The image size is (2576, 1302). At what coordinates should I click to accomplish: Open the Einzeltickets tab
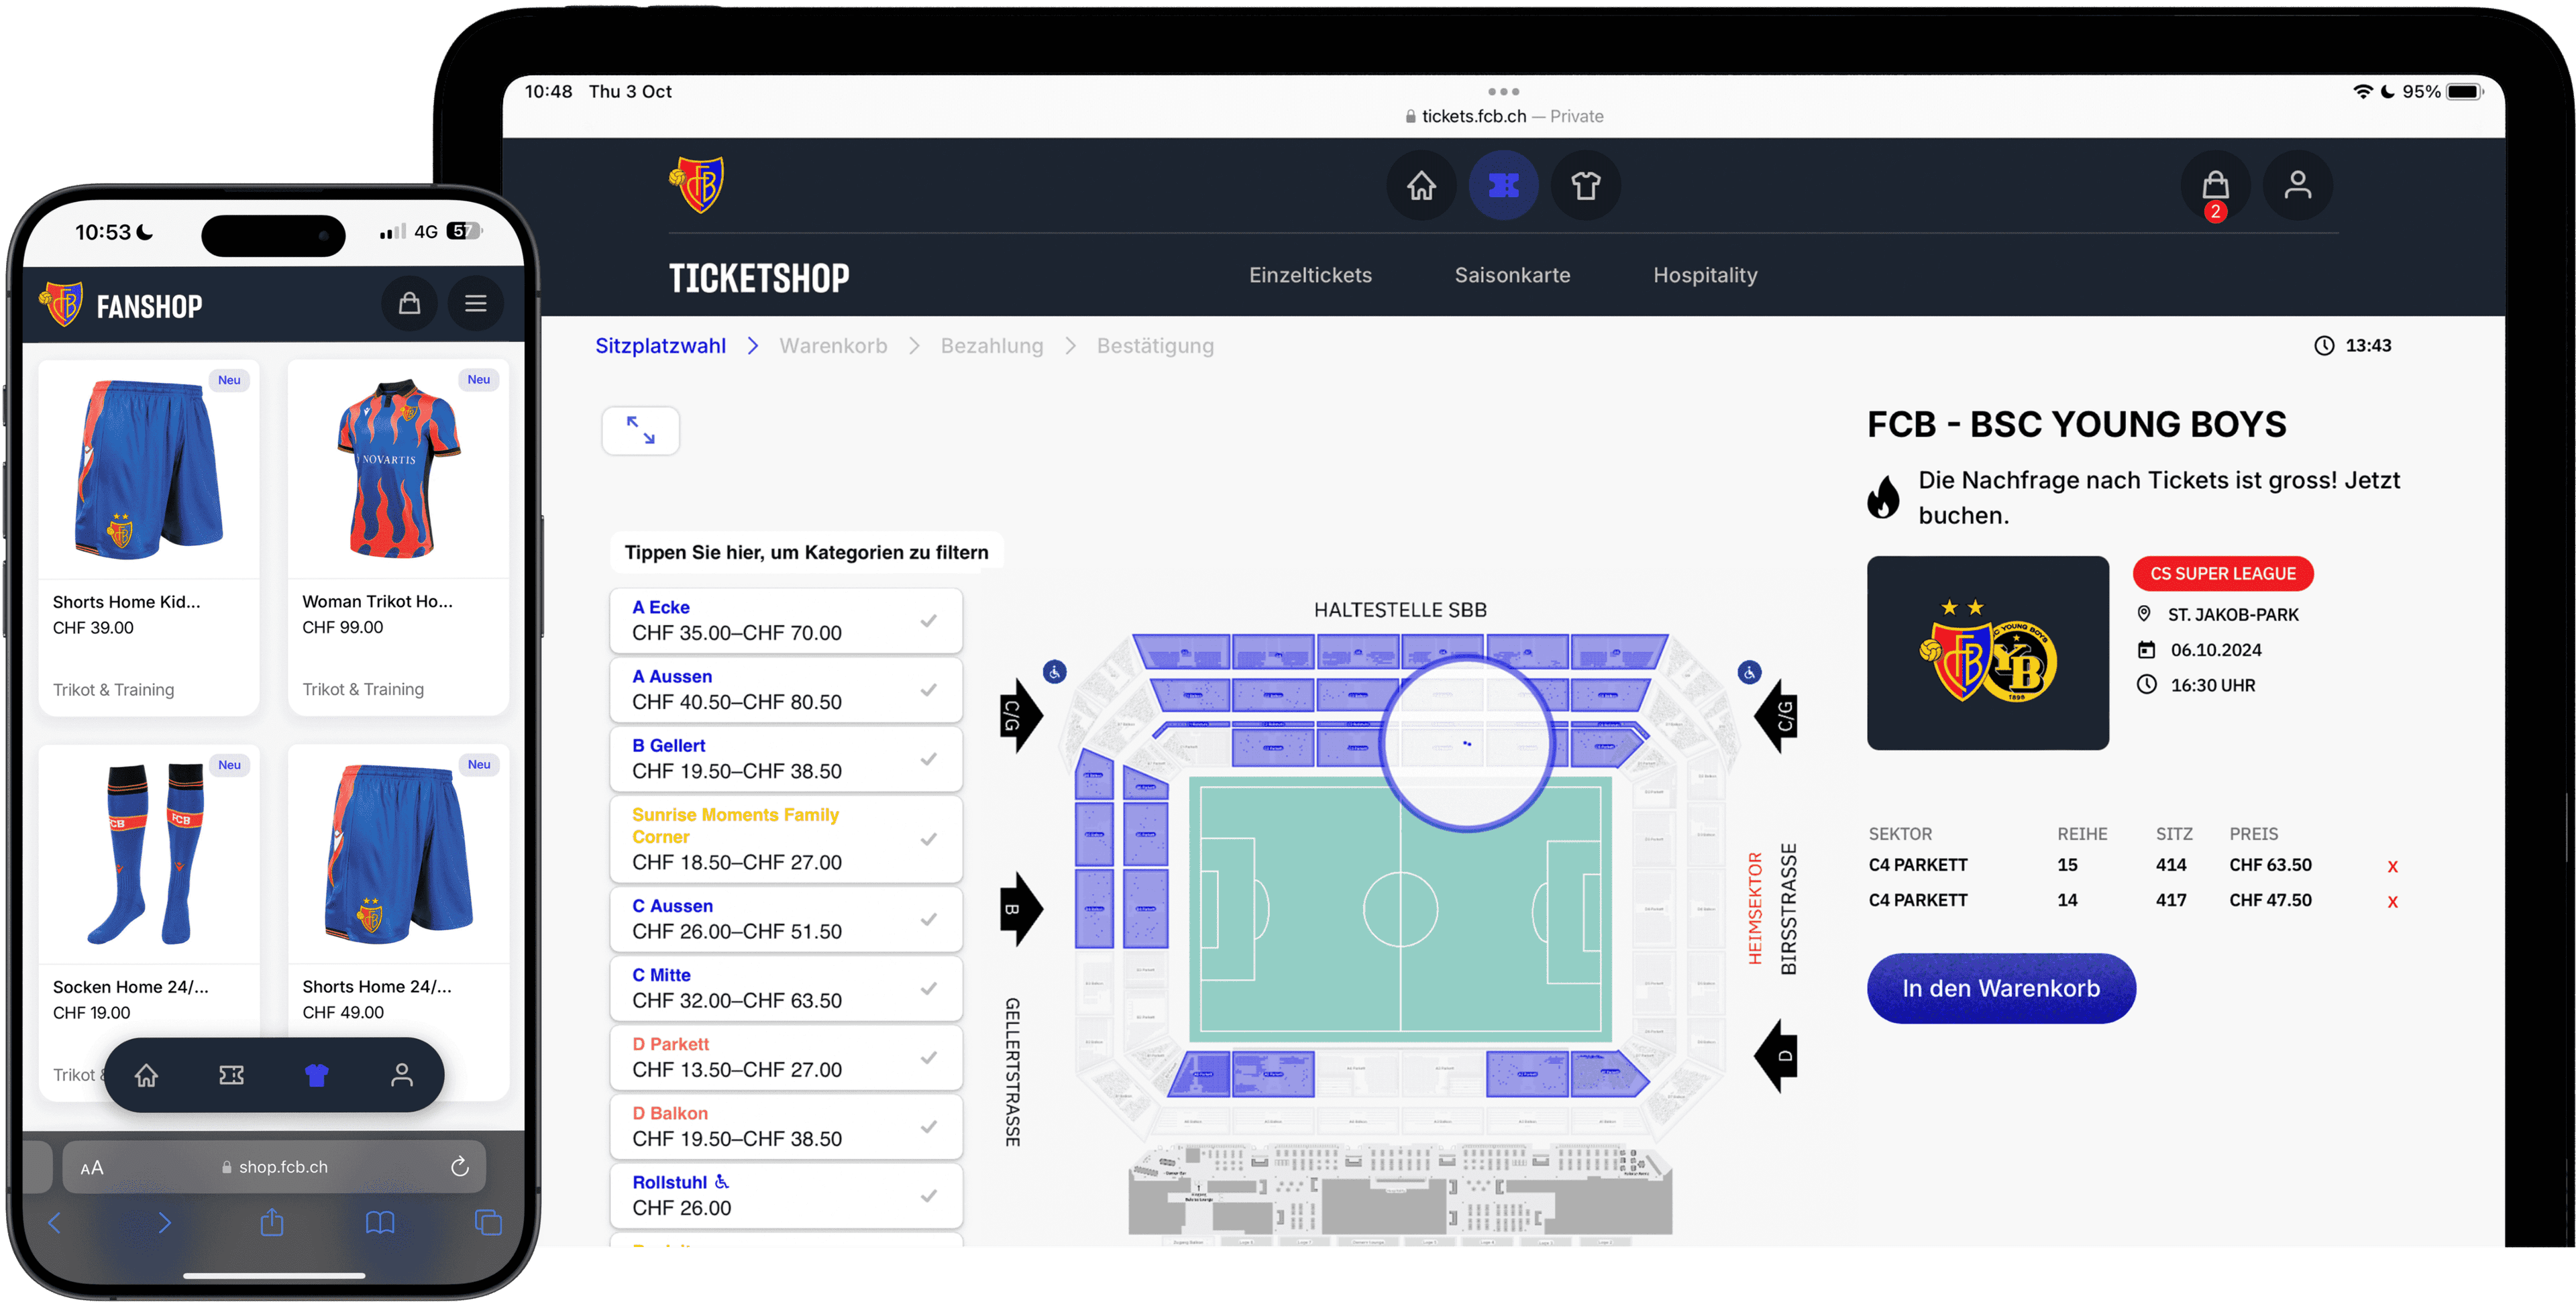[1310, 275]
